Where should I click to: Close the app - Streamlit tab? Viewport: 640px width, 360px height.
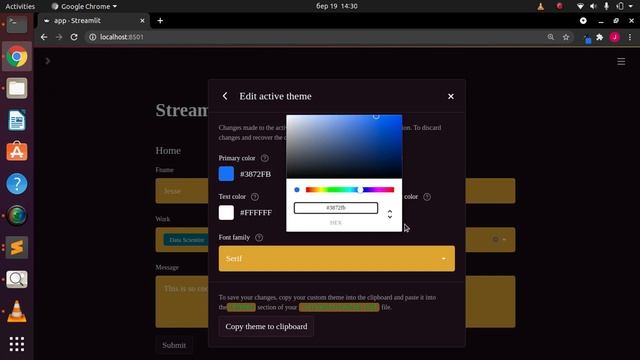coord(142,21)
